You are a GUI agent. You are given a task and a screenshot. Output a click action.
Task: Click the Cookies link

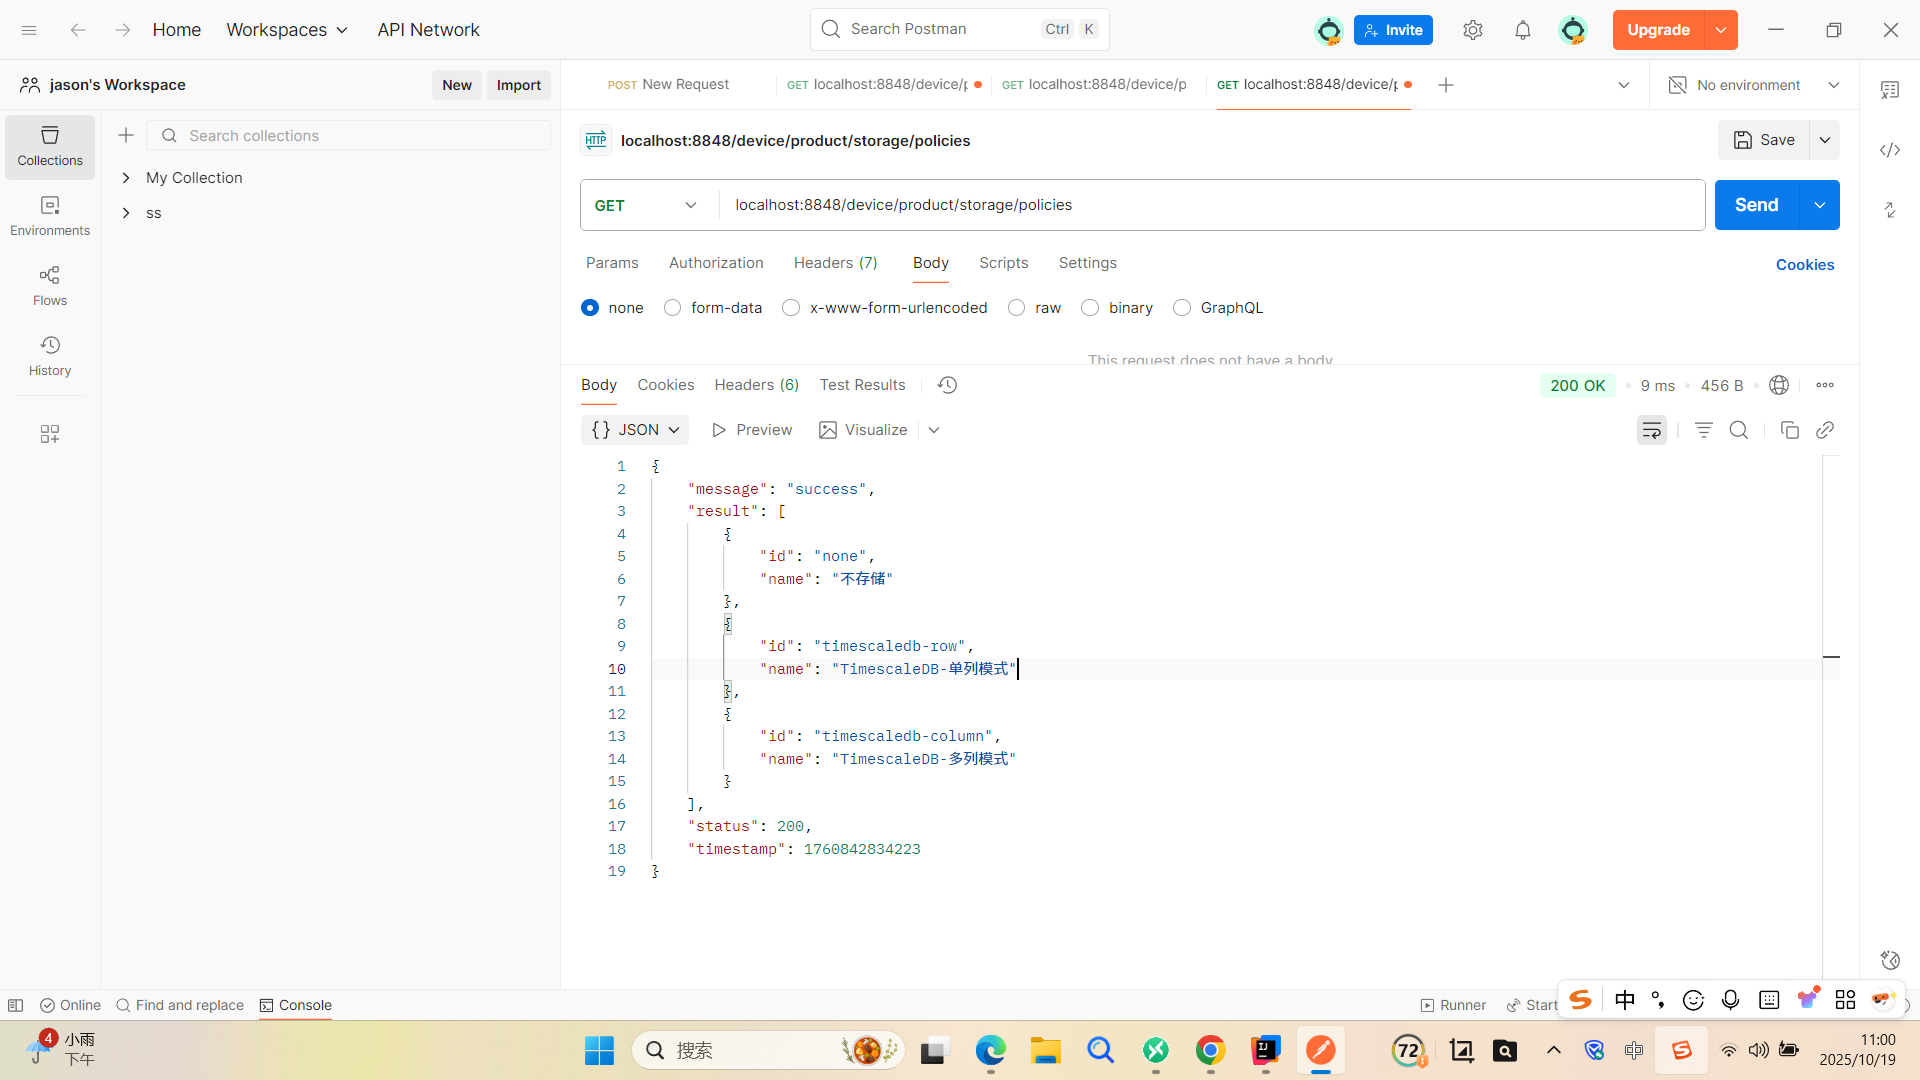tap(1804, 265)
